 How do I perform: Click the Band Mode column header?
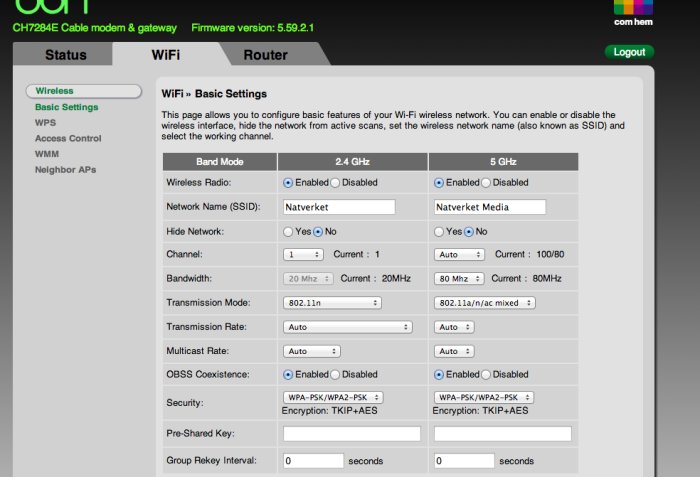(x=220, y=162)
